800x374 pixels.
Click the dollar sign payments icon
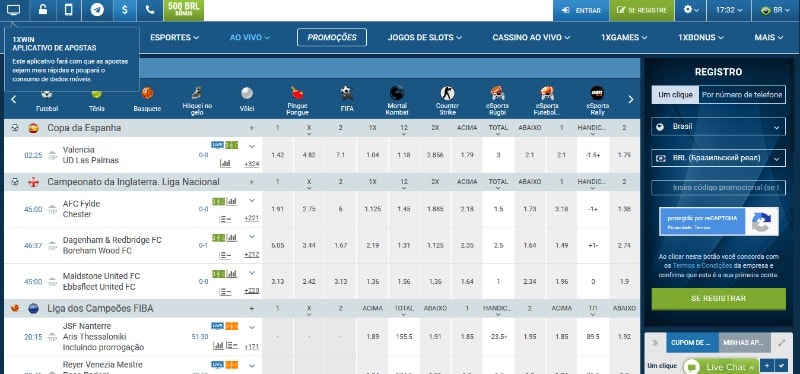coord(124,10)
